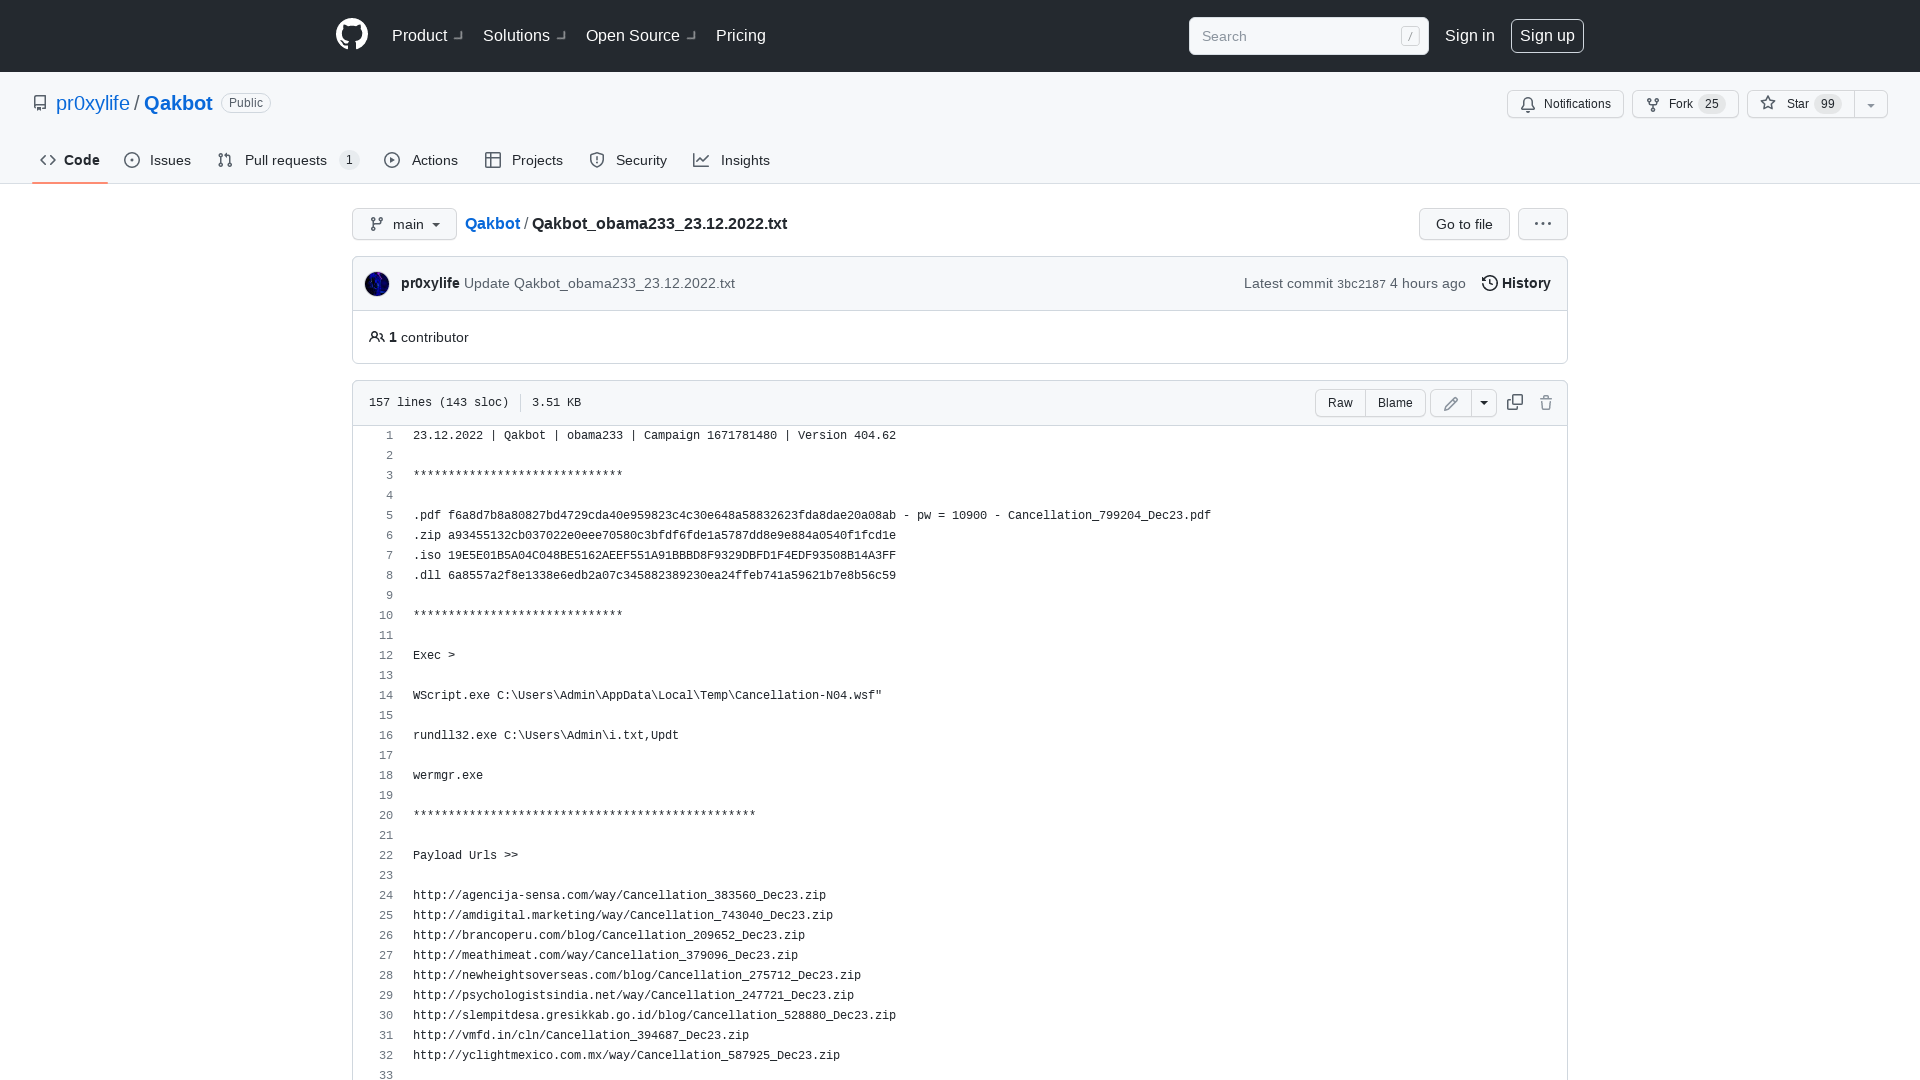The image size is (1920, 1080).
Task: Click the Fork count badge 25
Action: coord(1712,104)
